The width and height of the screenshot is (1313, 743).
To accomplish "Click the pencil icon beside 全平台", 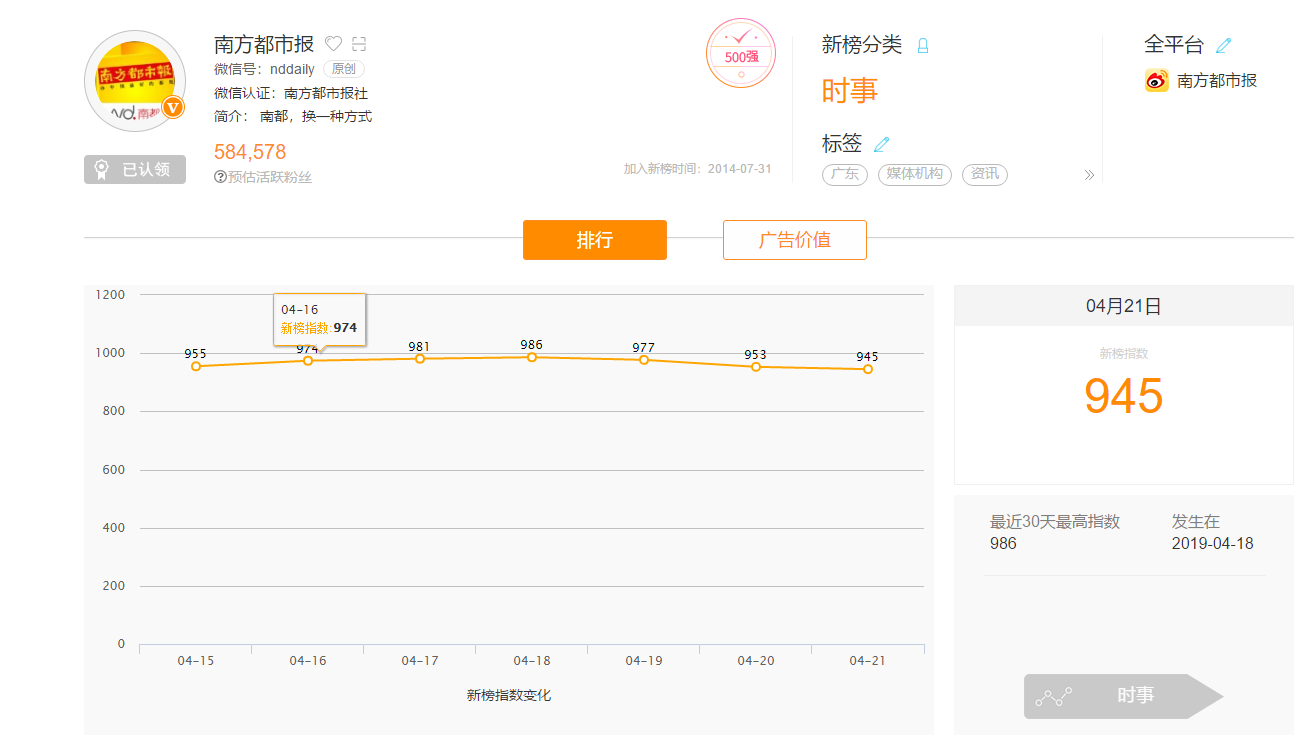I will click(1223, 45).
